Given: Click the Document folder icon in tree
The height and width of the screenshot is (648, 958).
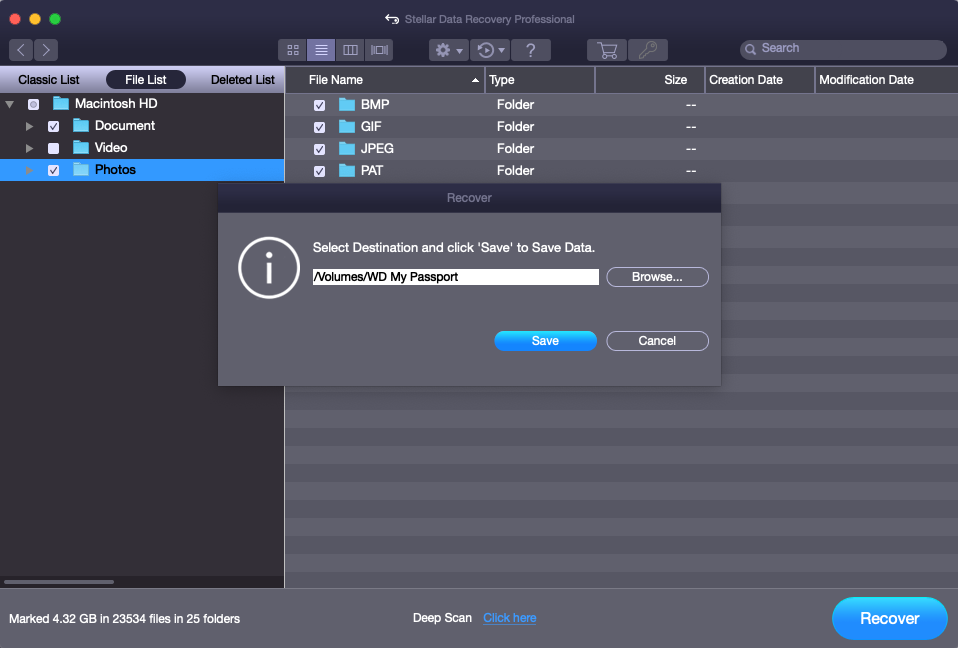Looking at the screenshot, I should 81,125.
